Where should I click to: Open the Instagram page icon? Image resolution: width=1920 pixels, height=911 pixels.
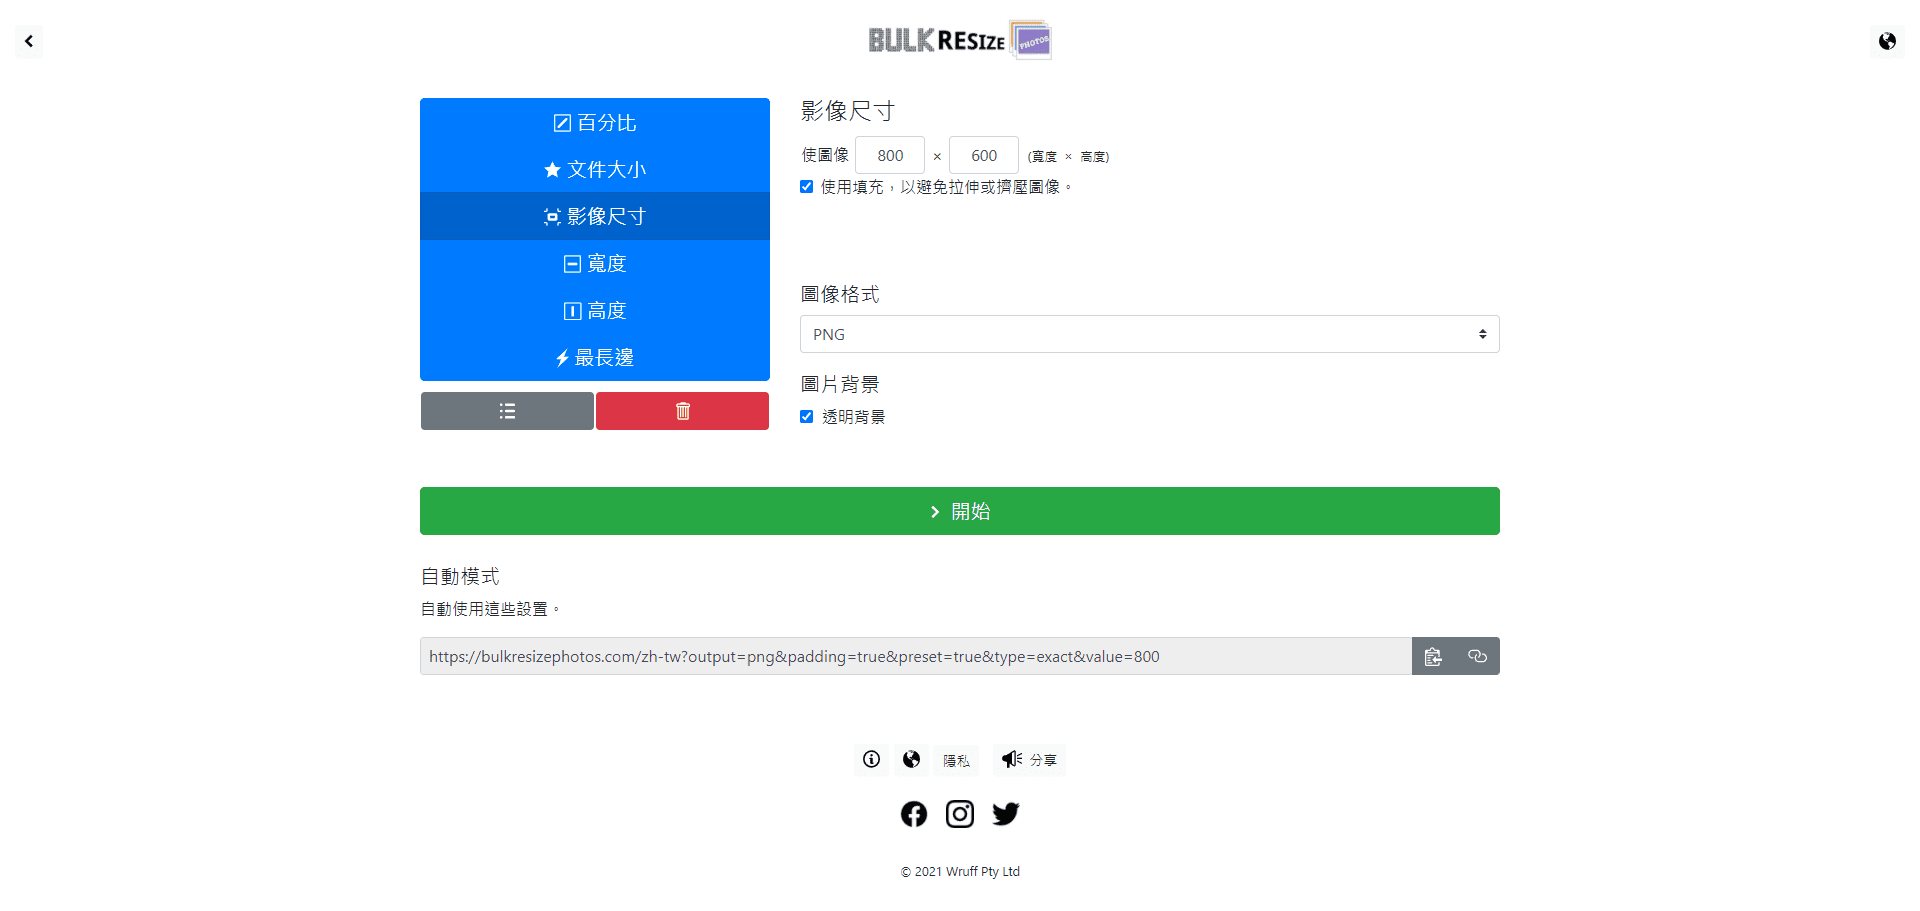pos(960,814)
